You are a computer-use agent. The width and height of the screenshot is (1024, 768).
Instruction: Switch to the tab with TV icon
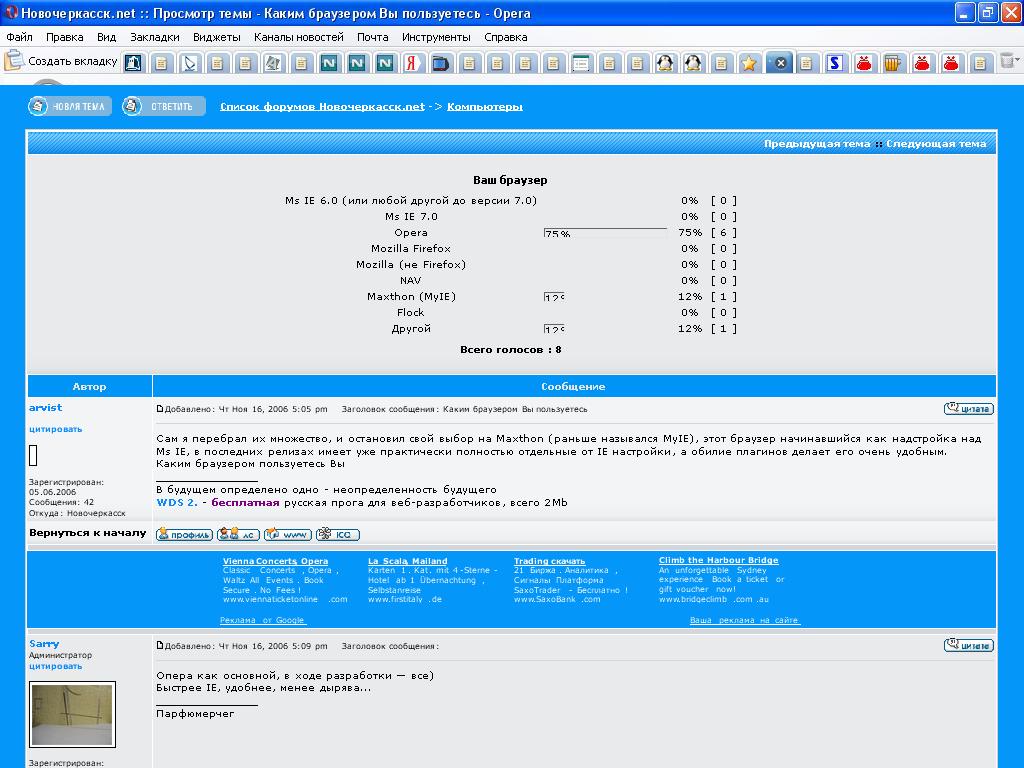click(440, 63)
